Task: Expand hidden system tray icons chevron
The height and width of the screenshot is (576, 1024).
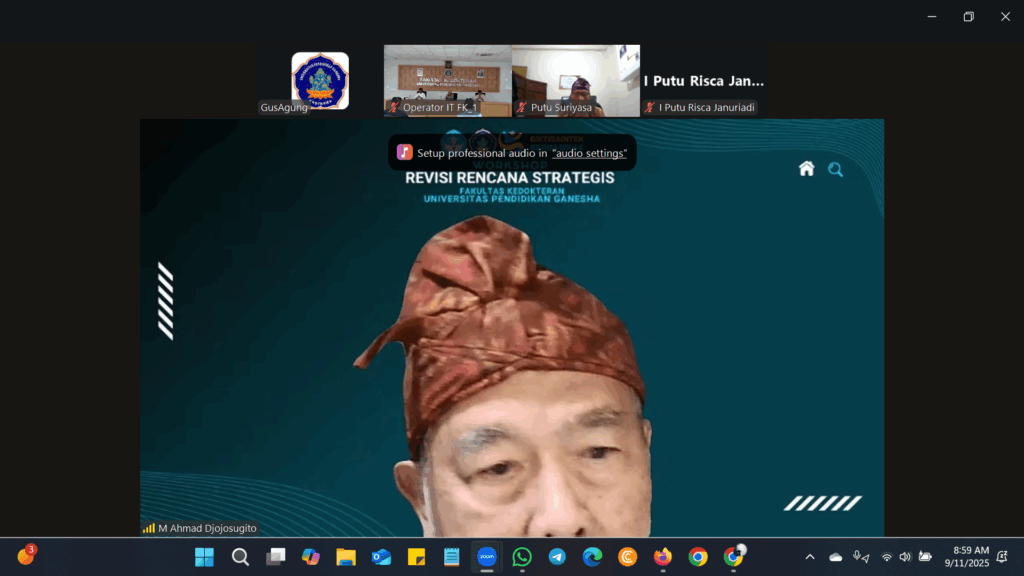Action: point(810,557)
